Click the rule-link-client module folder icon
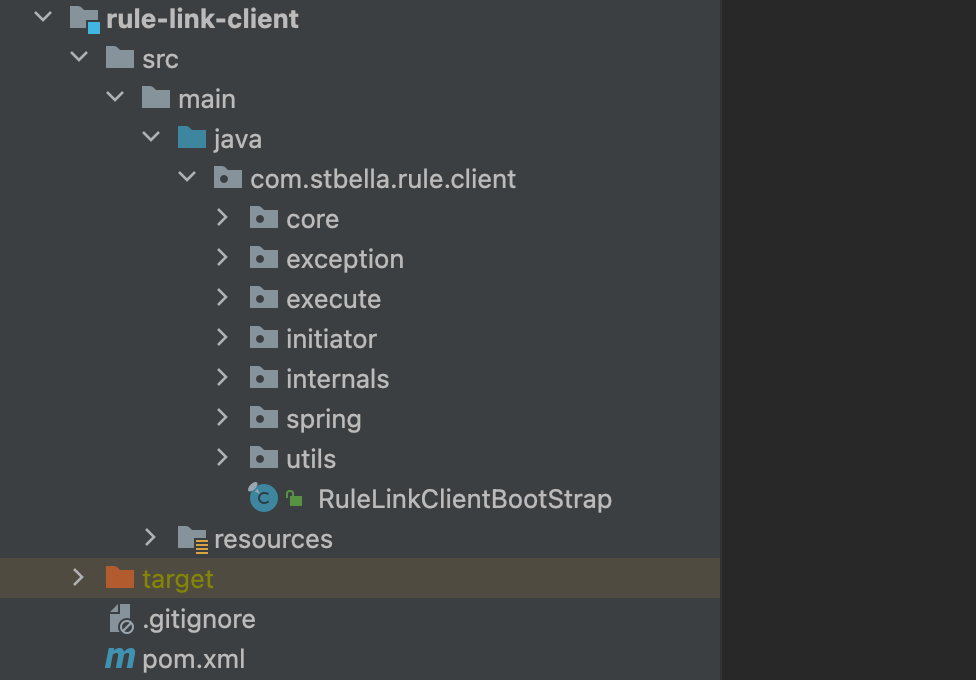This screenshot has width=976, height=680. click(84, 19)
